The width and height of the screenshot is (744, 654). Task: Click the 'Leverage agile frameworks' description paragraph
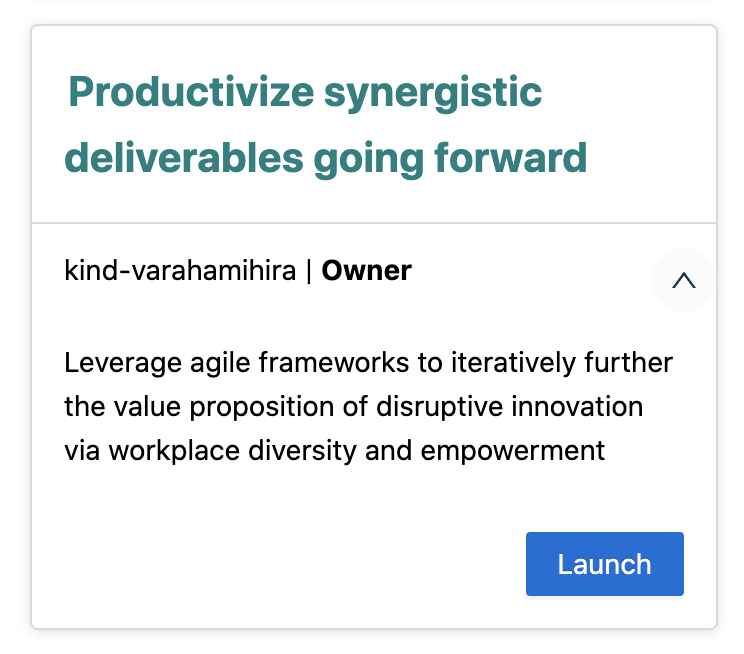point(367,405)
